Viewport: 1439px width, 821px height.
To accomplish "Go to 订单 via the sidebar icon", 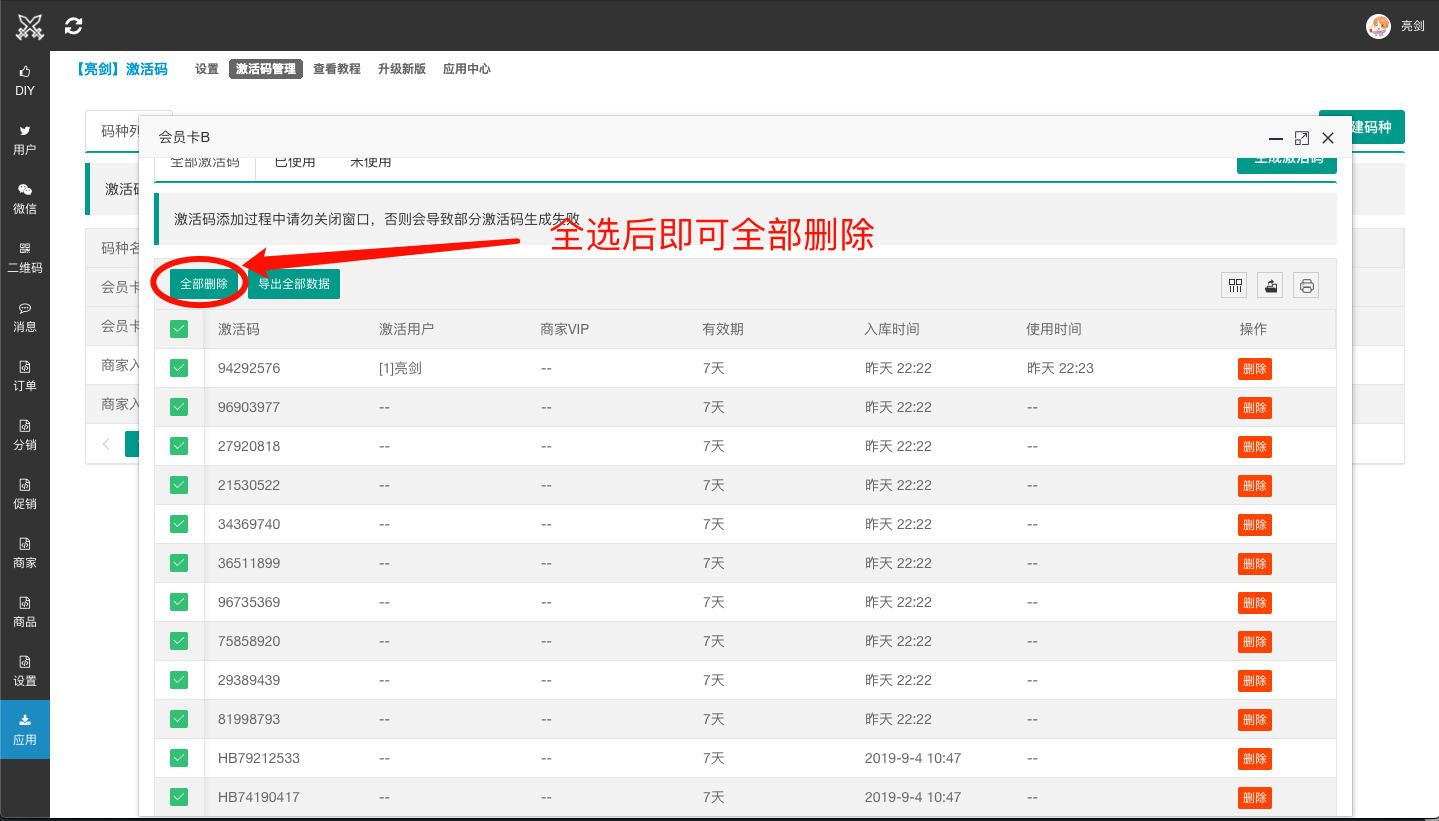I will coord(25,375).
